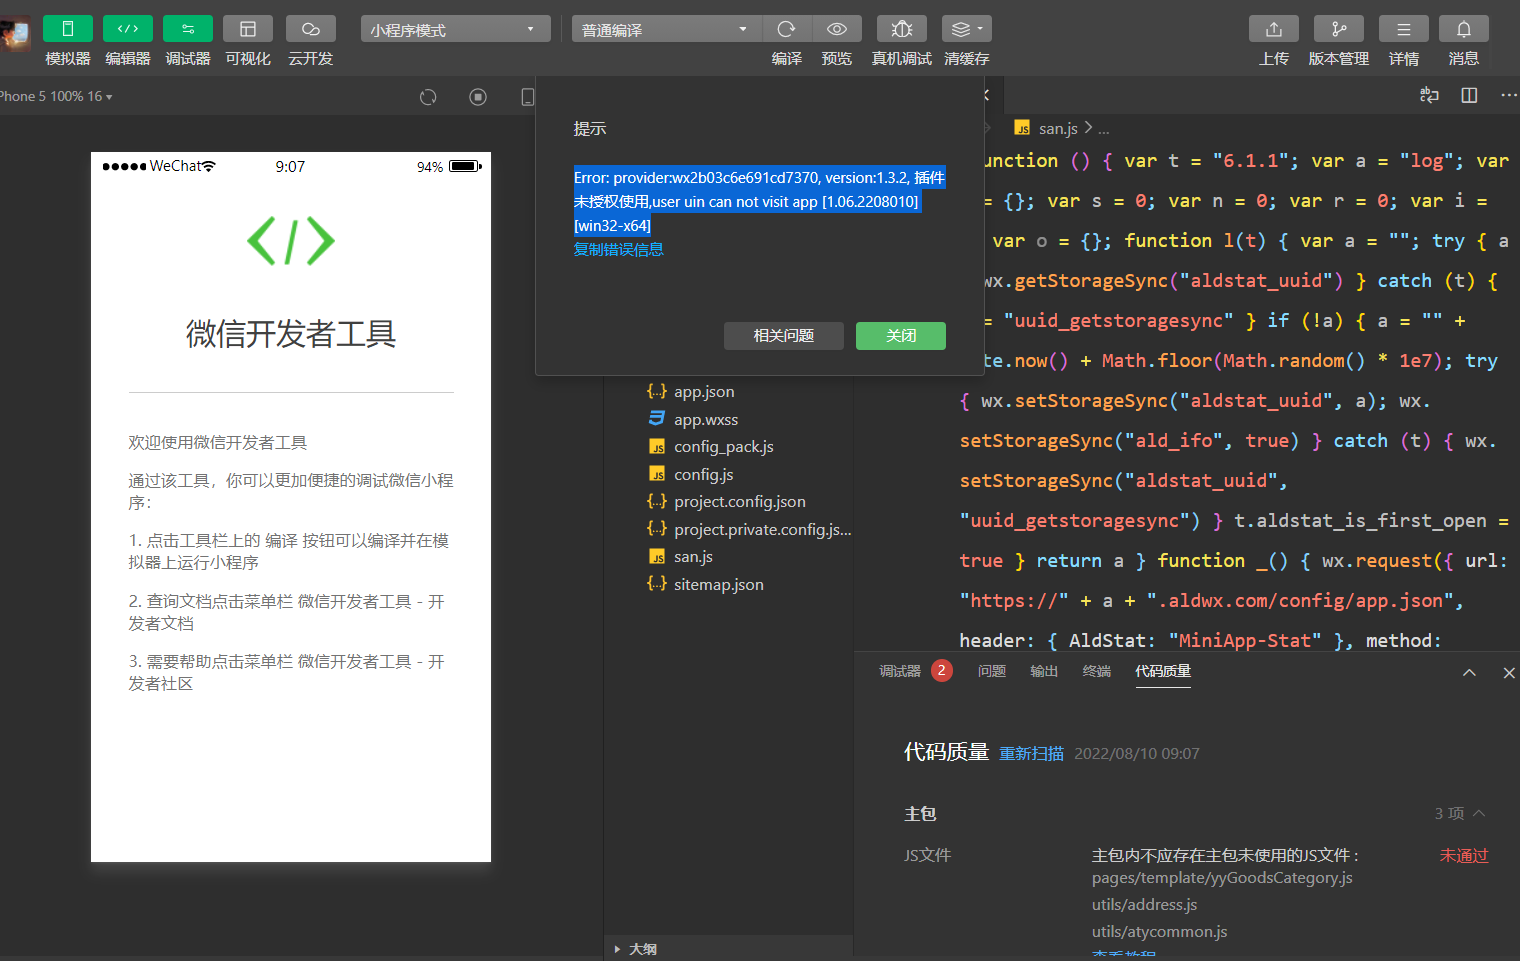
Task: Click the compile refresh icon
Action: [x=787, y=29]
